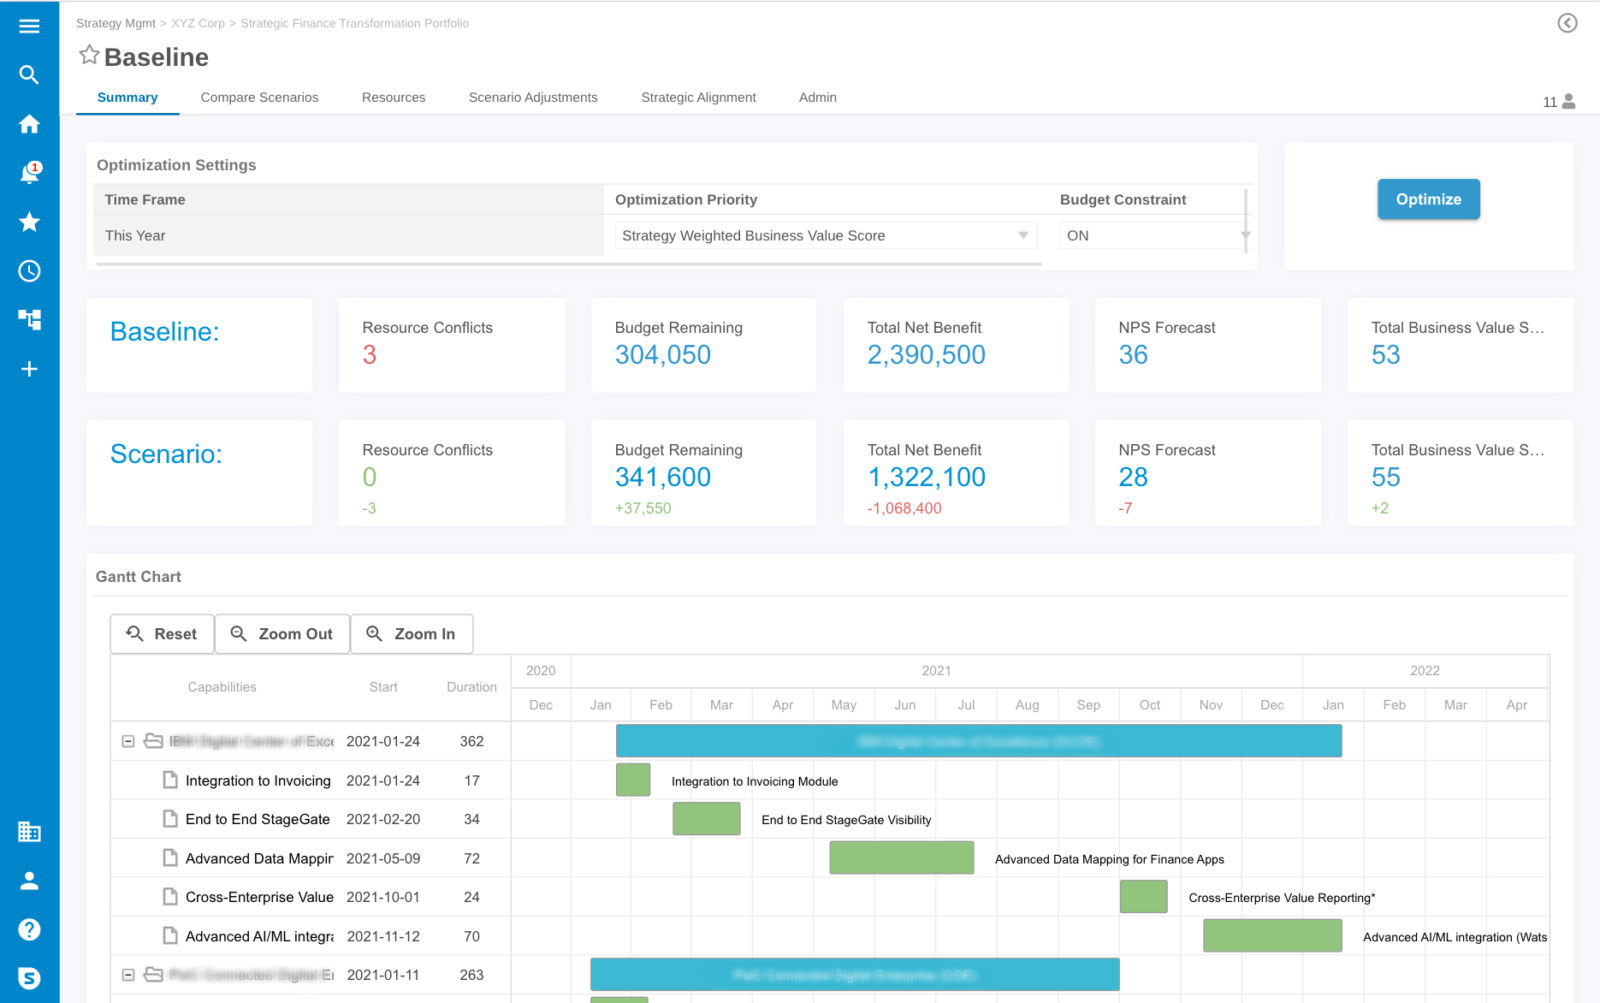Collapse the first Gantt capability group
The image size is (1600, 1003).
click(x=128, y=741)
